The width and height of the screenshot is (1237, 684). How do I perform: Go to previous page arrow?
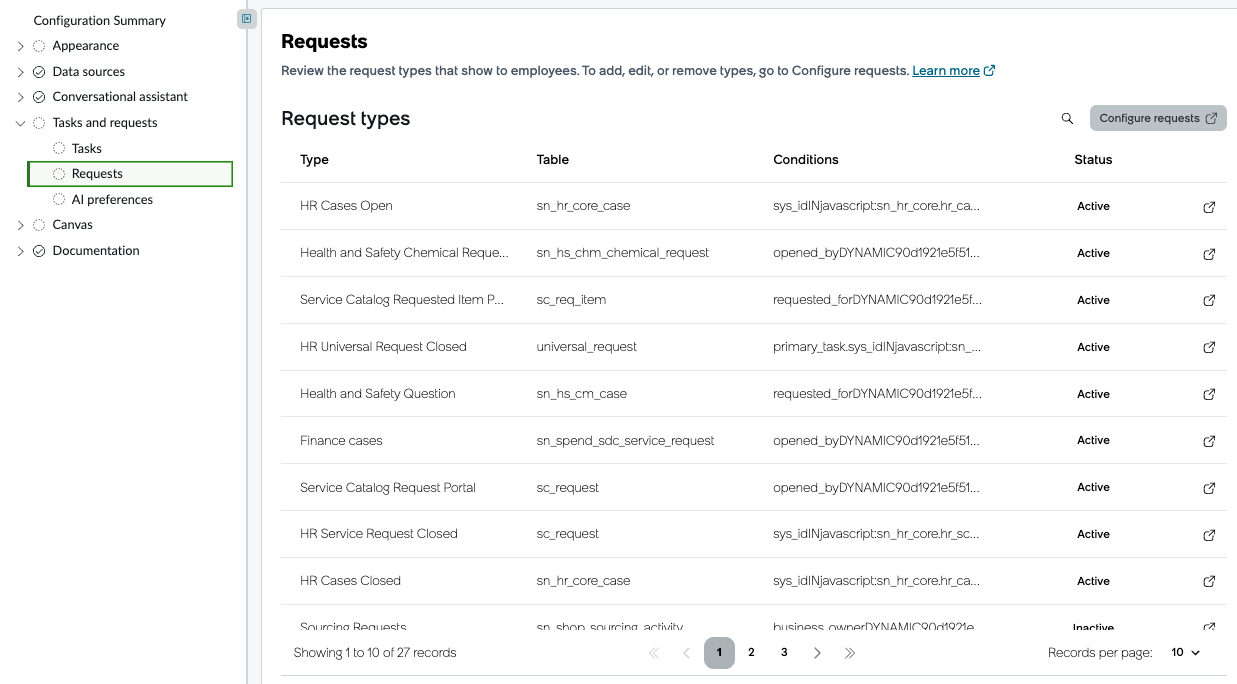[x=687, y=653]
